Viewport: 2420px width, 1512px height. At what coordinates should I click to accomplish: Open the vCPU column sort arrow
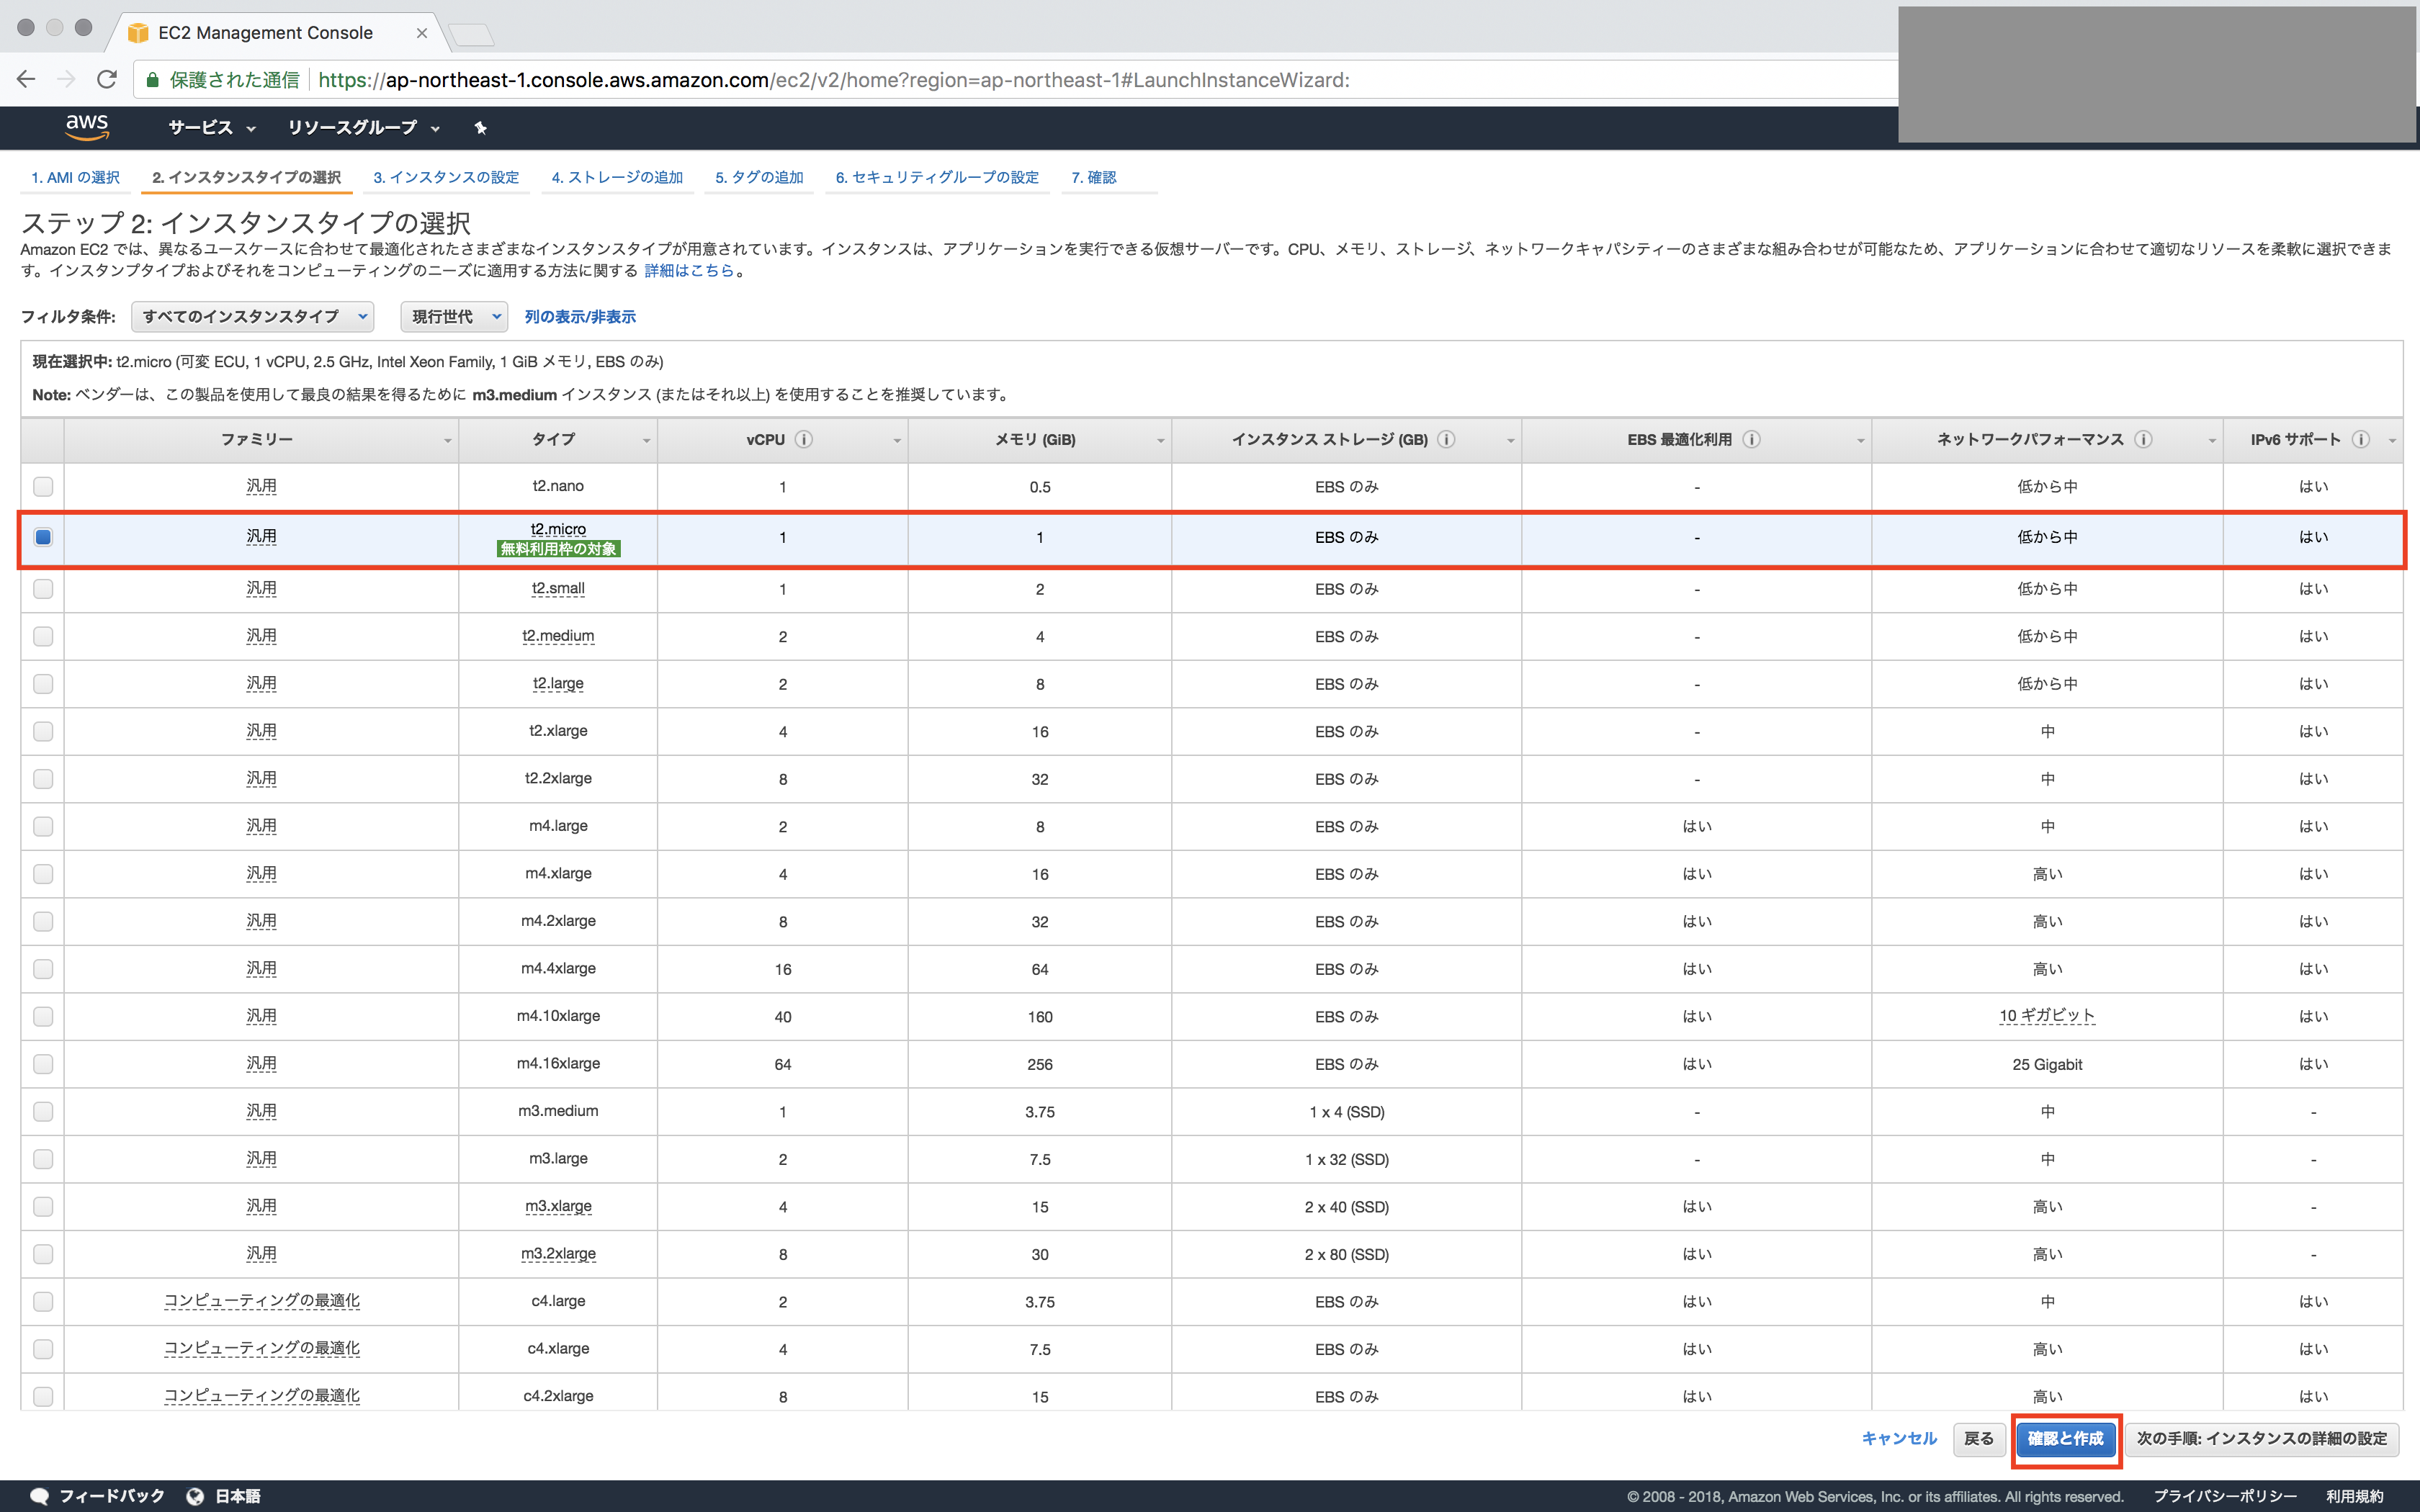click(897, 441)
